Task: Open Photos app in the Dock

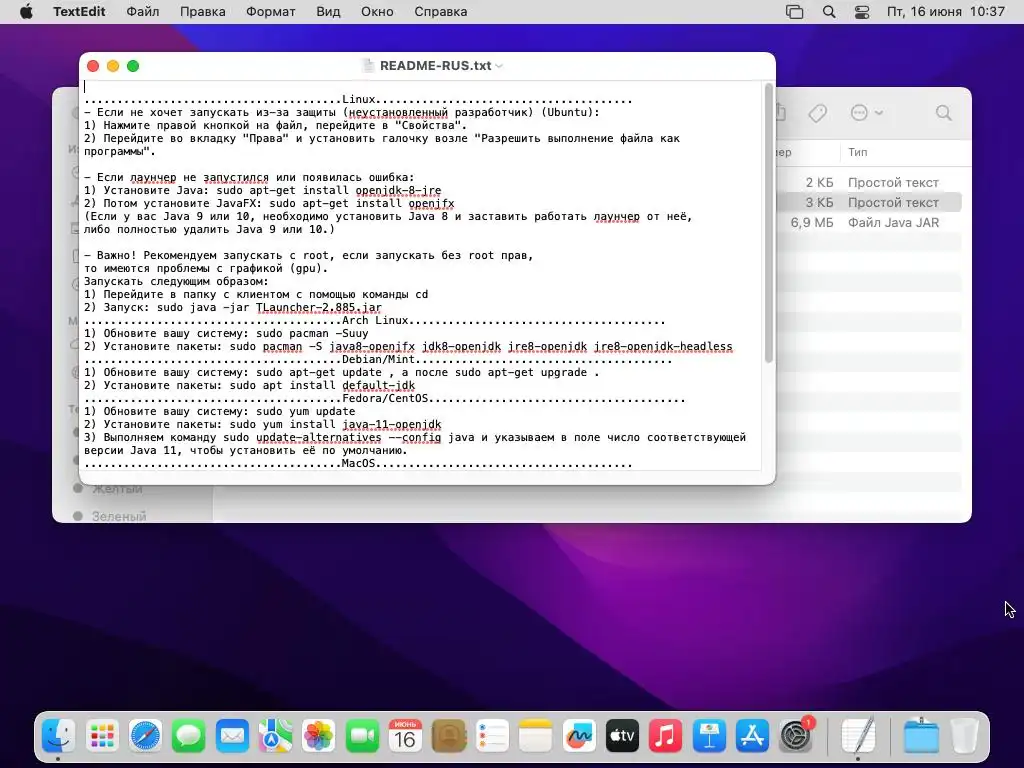Action: (x=319, y=735)
